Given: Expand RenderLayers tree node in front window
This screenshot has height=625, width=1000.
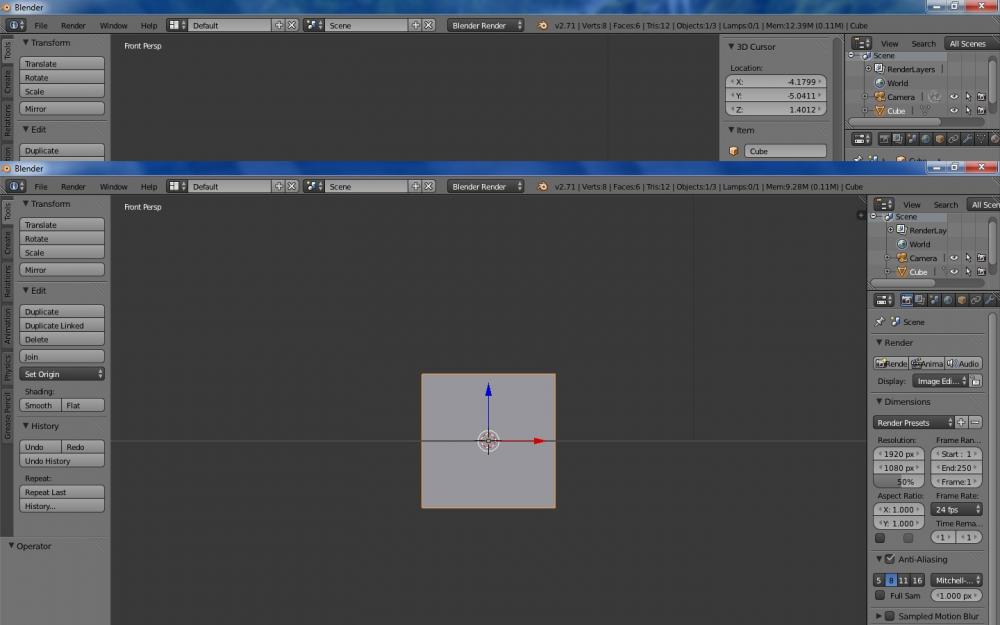Looking at the screenshot, I should click(x=890, y=230).
